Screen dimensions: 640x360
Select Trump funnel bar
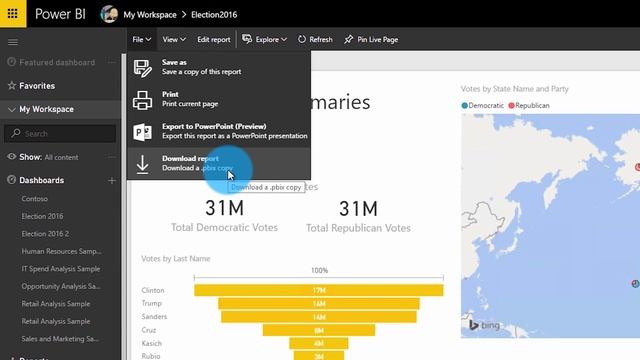(319, 304)
